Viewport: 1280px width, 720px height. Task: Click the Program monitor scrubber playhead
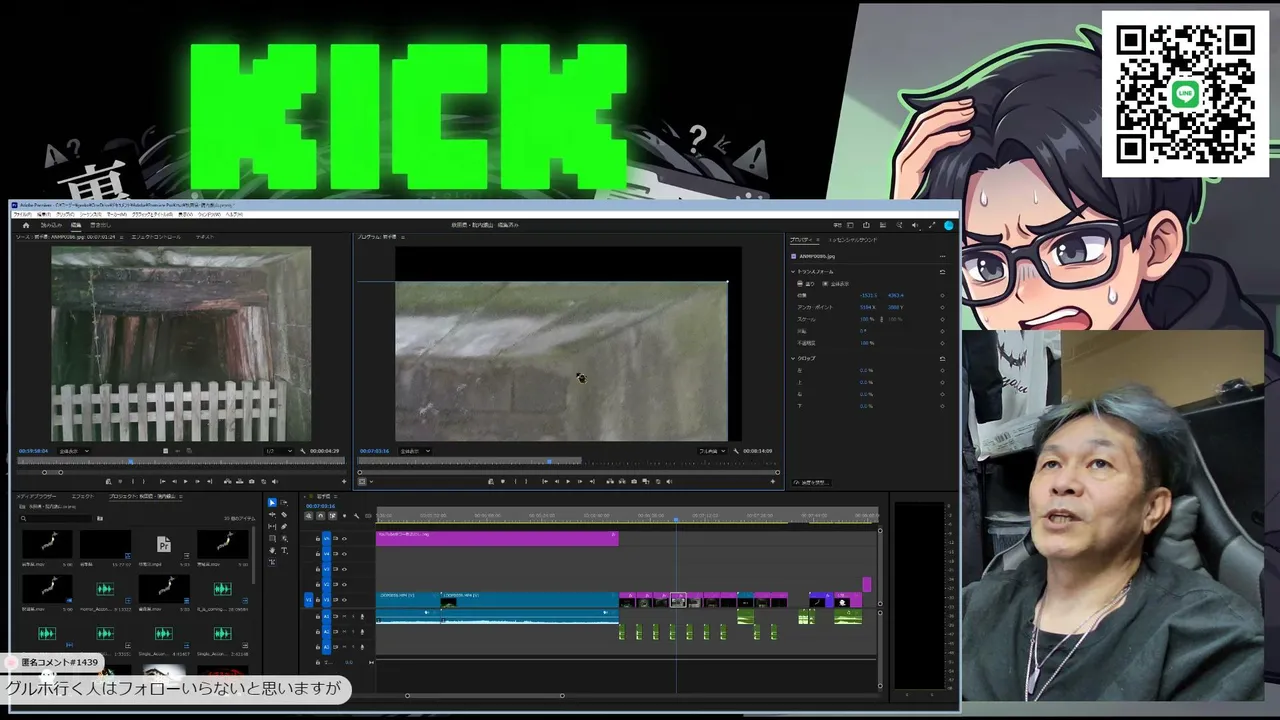549,461
